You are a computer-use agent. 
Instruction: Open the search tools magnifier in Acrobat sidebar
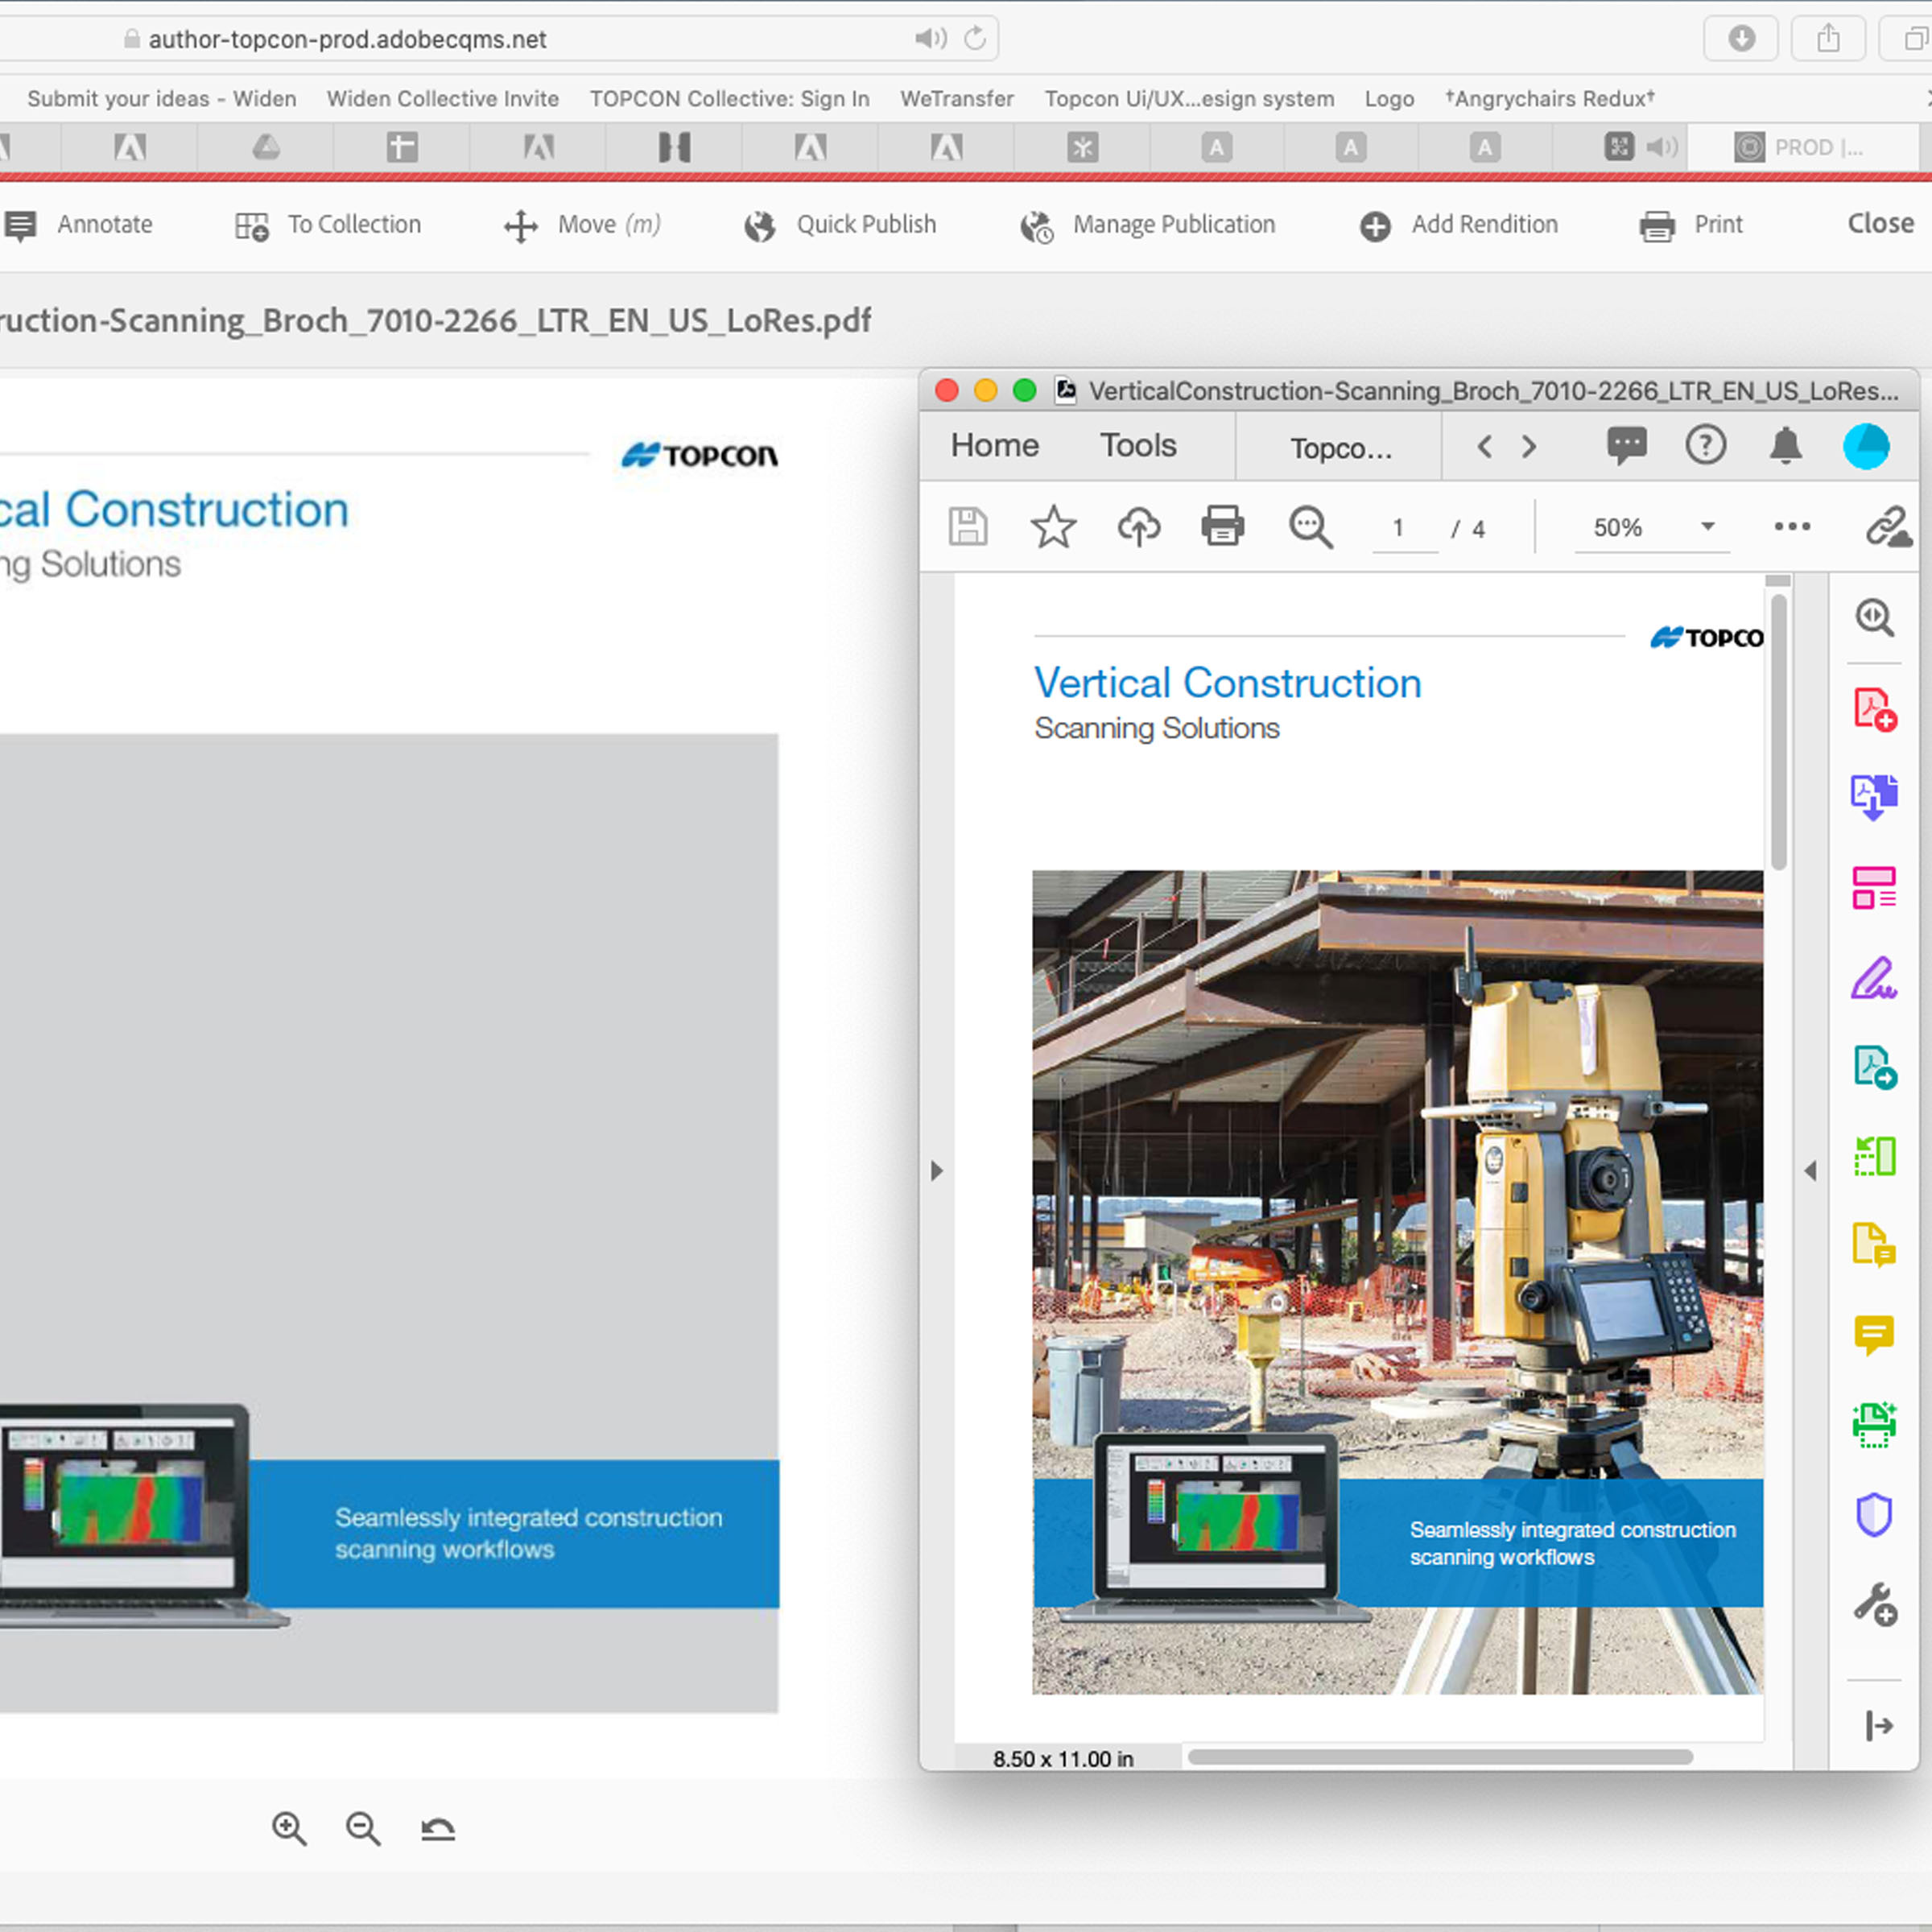click(x=1874, y=617)
